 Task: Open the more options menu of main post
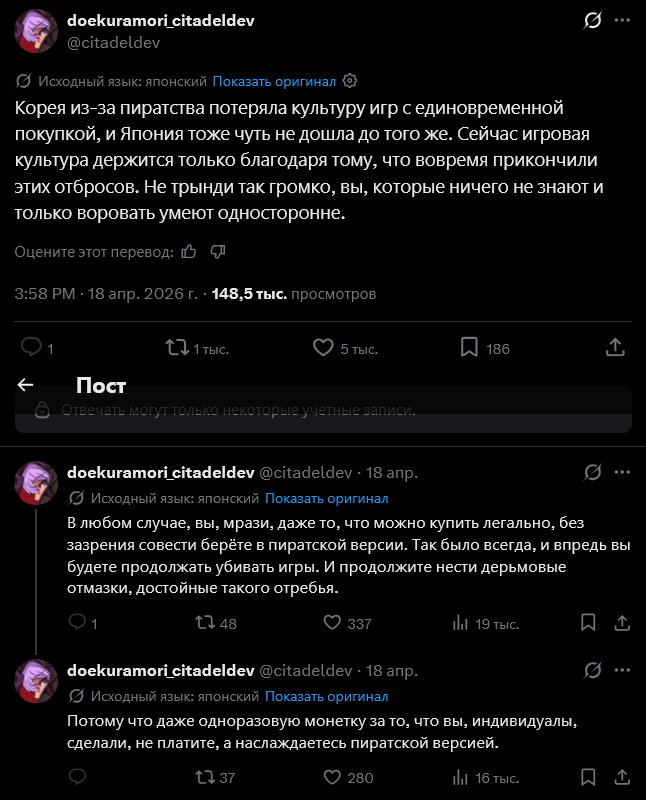pyautogui.click(x=622, y=20)
